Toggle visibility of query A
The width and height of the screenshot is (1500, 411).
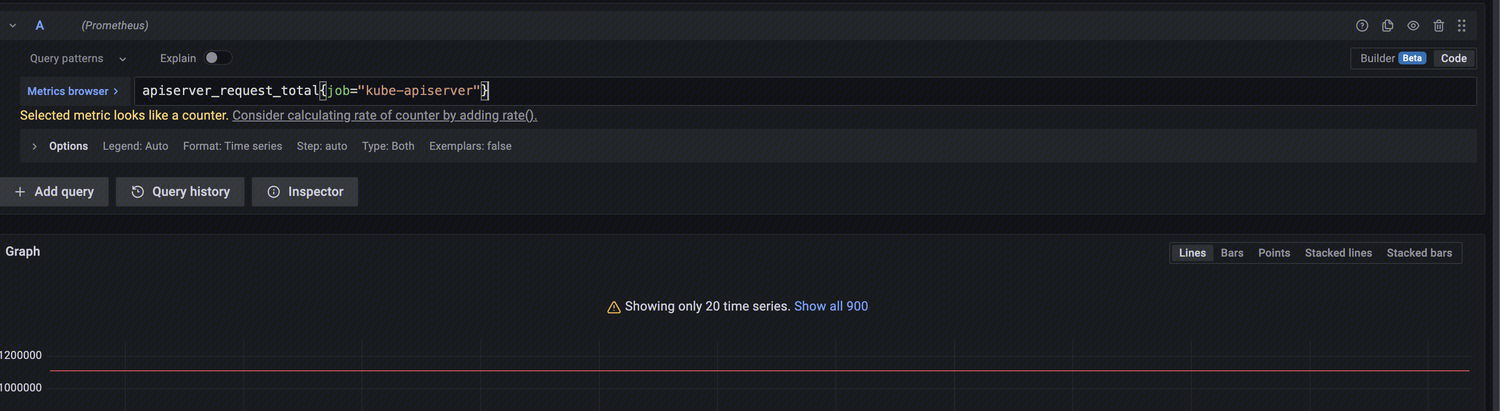(x=1413, y=26)
